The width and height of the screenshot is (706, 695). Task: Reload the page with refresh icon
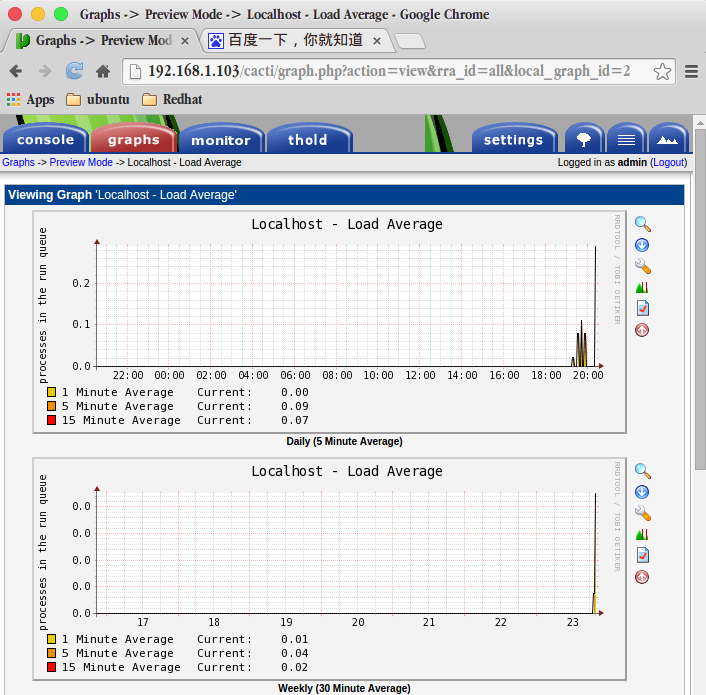point(74,71)
